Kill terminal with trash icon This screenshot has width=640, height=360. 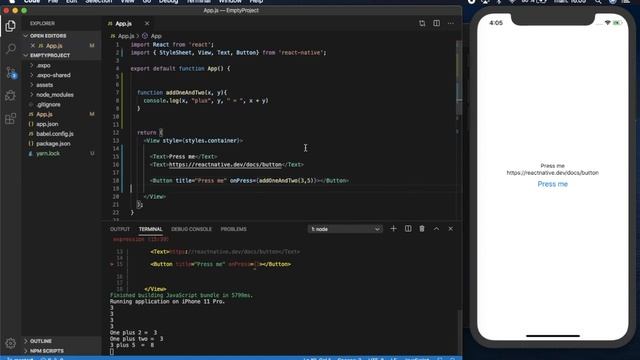tap(422, 229)
